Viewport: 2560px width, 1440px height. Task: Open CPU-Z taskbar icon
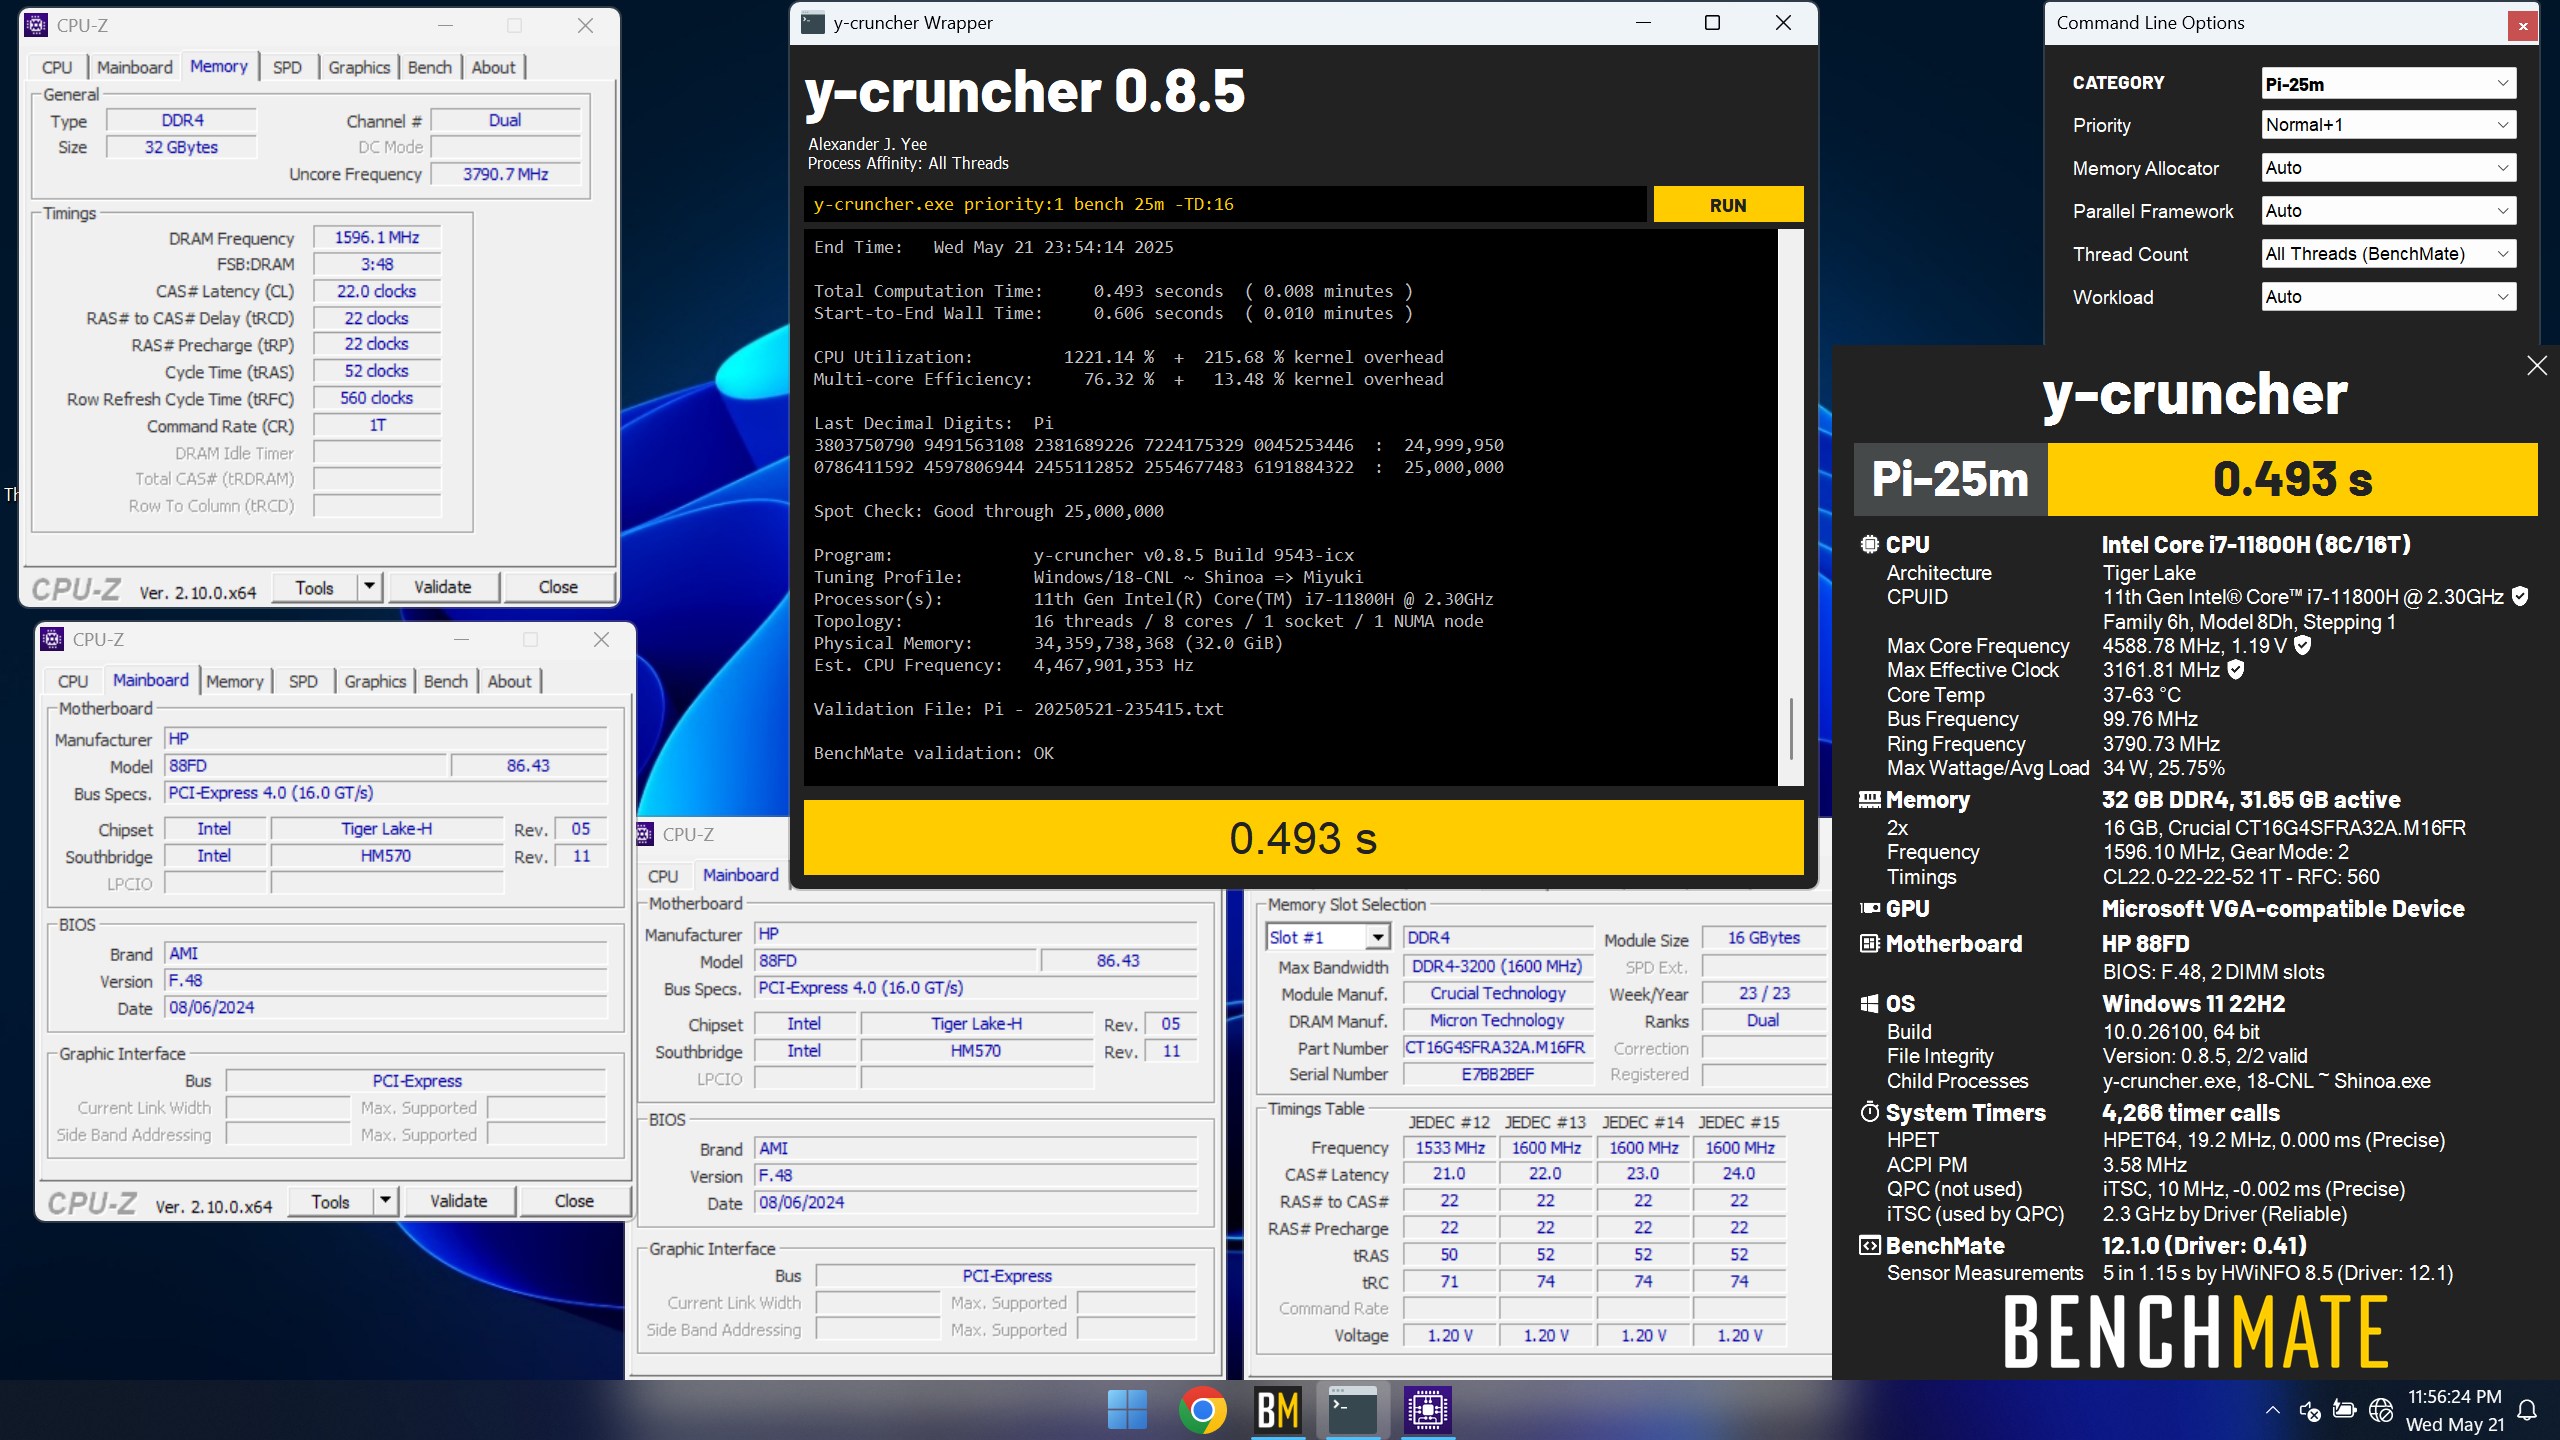click(1428, 1410)
